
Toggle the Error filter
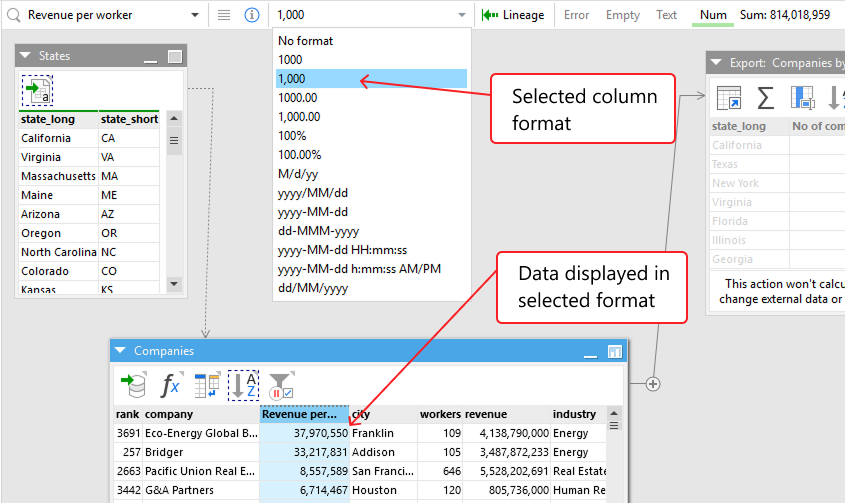click(576, 15)
